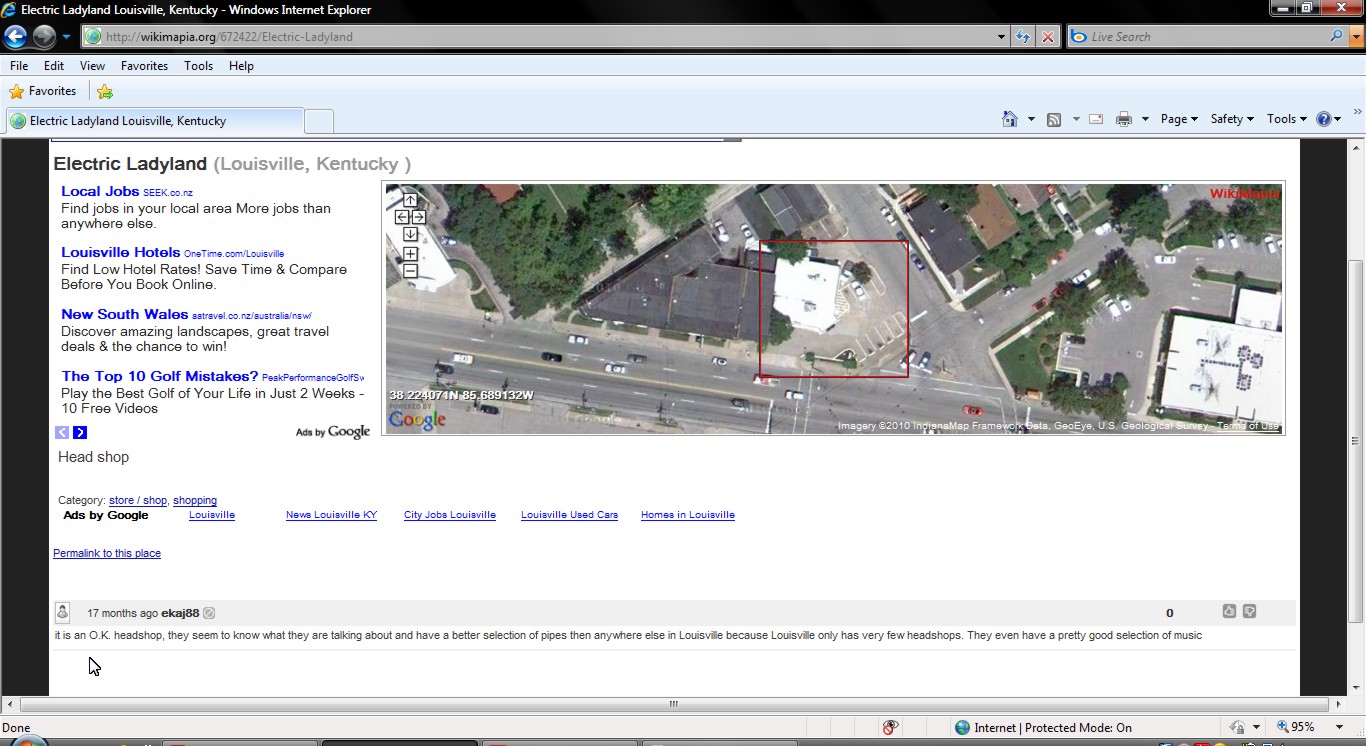Print the page with the printer icon
Screen dimensions: 1367x746
[1124, 119]
